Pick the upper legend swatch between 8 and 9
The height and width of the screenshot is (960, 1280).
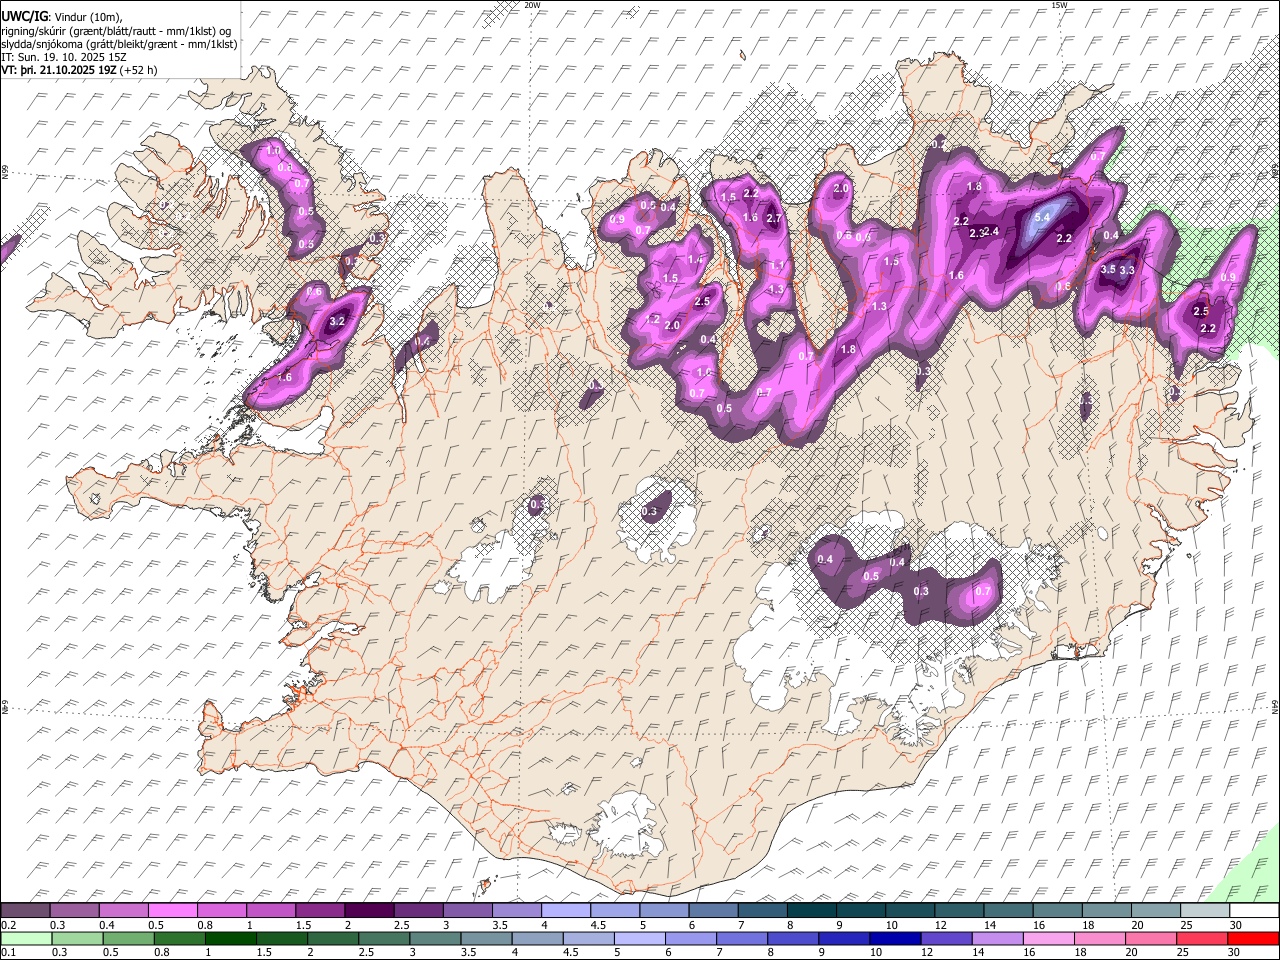(811, 911)
